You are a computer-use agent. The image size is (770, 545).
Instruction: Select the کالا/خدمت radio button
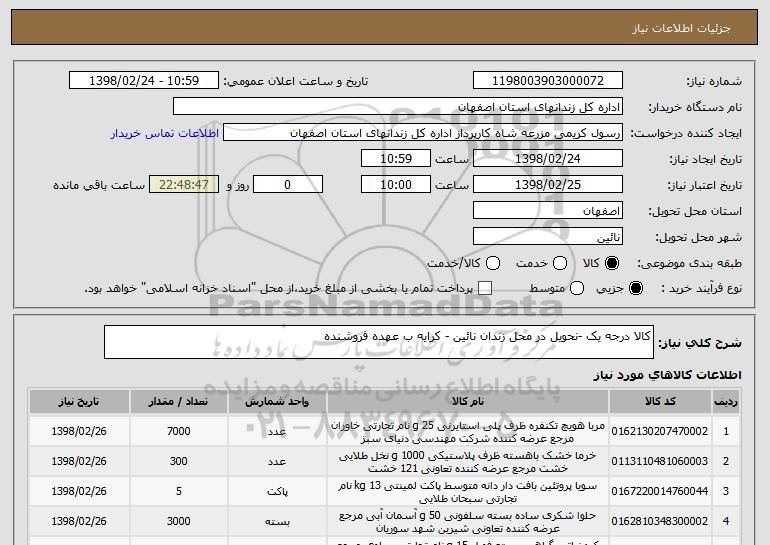(493, 264)
